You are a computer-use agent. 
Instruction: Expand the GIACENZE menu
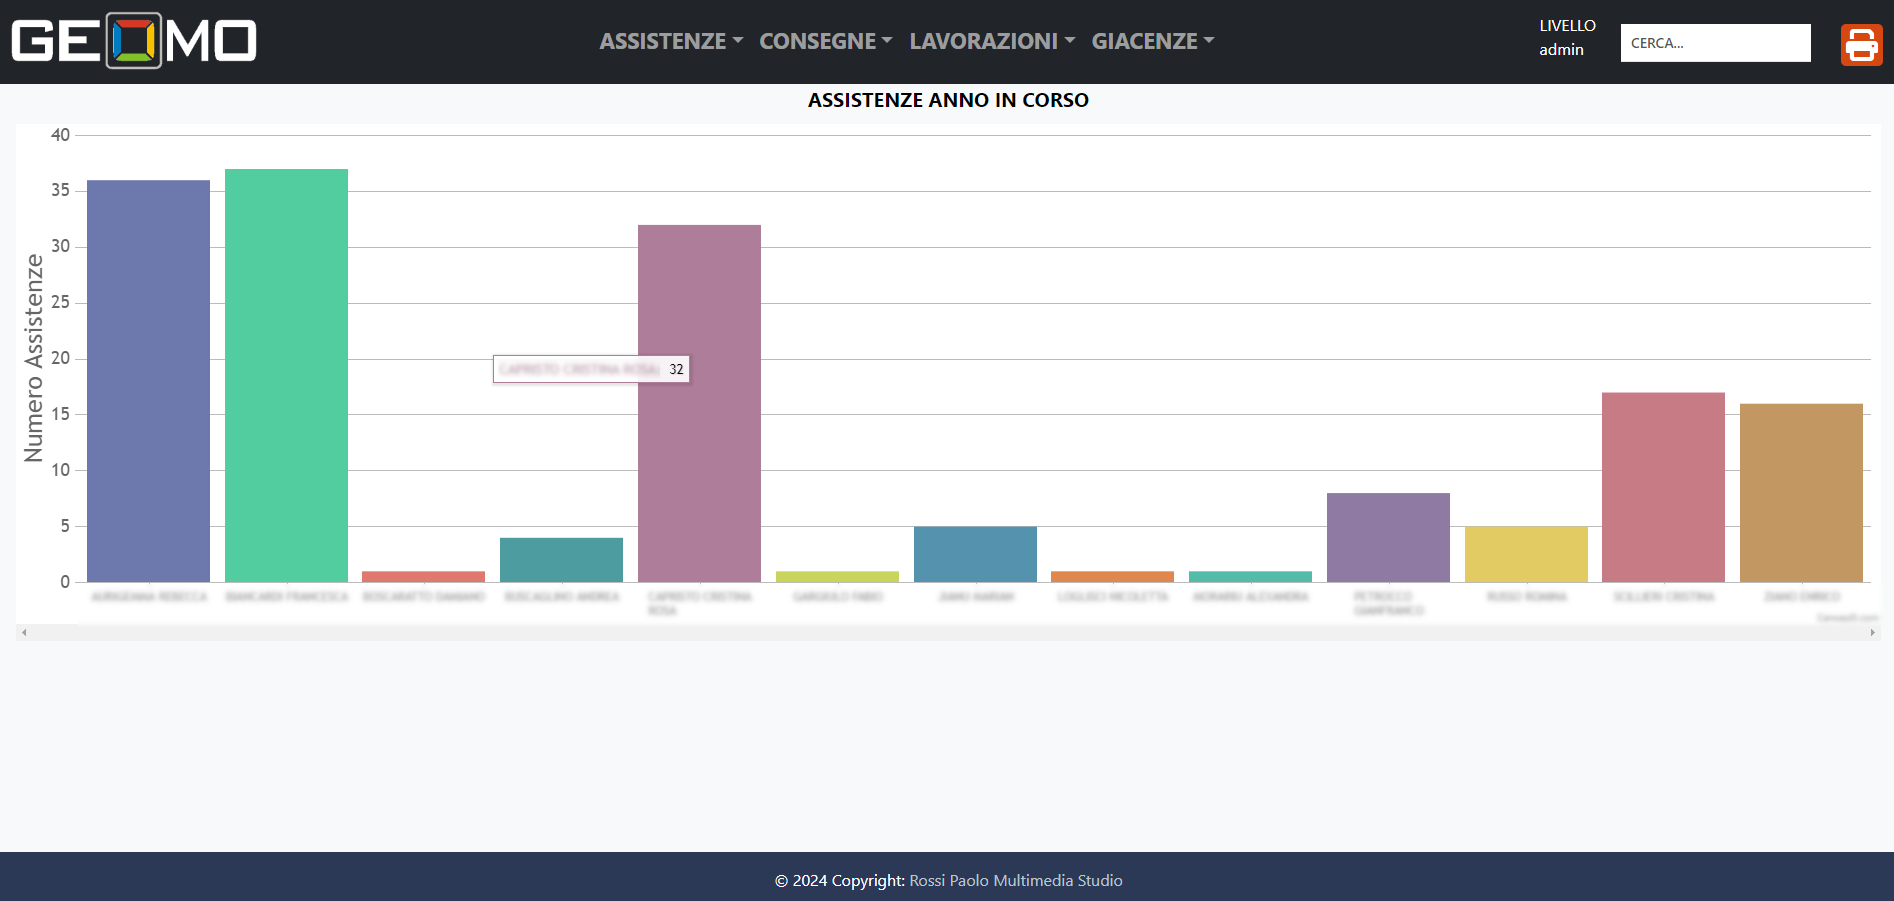click(1153, 41)
